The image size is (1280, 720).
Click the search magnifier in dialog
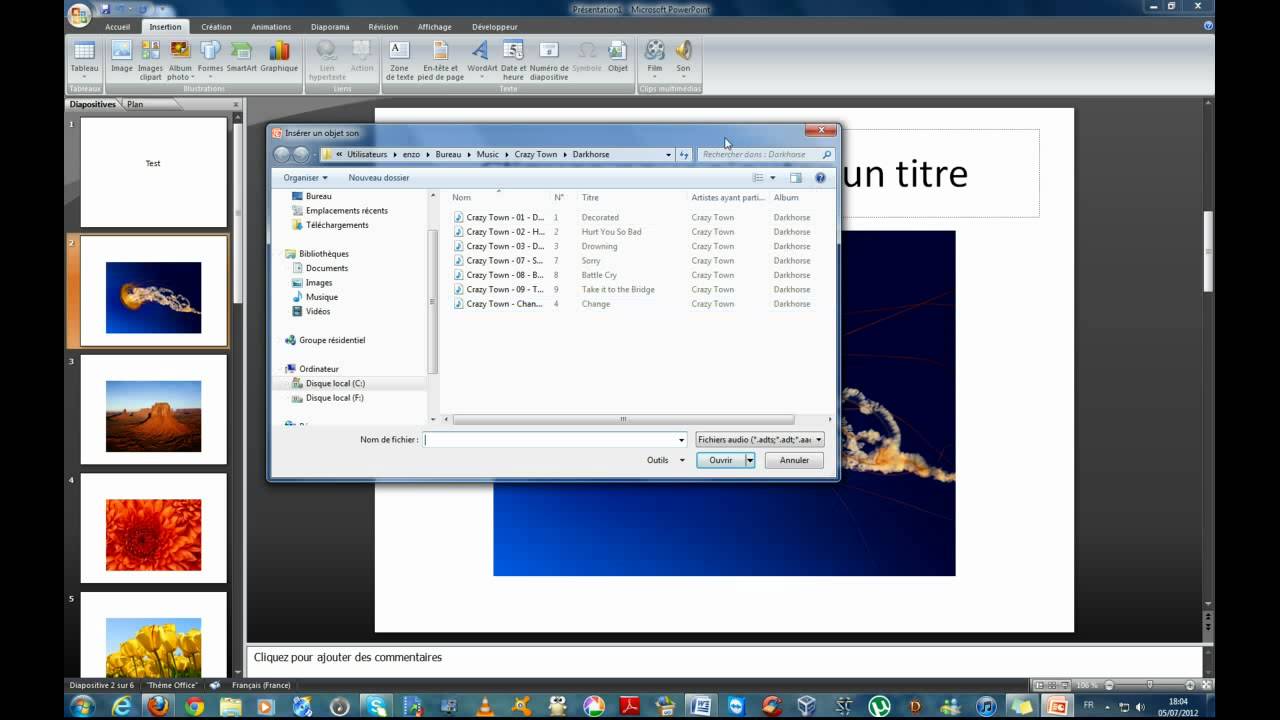coord(826,155)
